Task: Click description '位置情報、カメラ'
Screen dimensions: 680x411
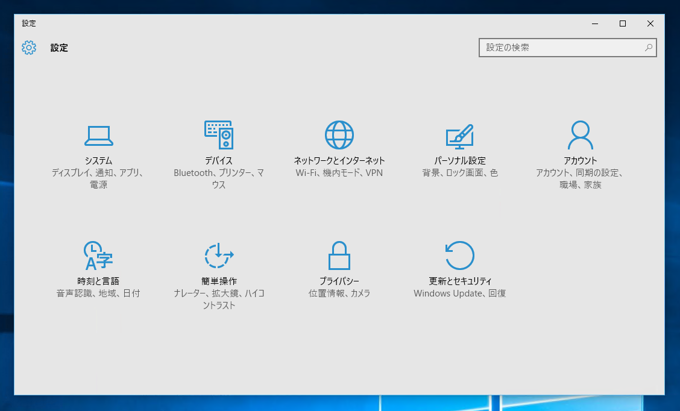Action: pos(339,293)
